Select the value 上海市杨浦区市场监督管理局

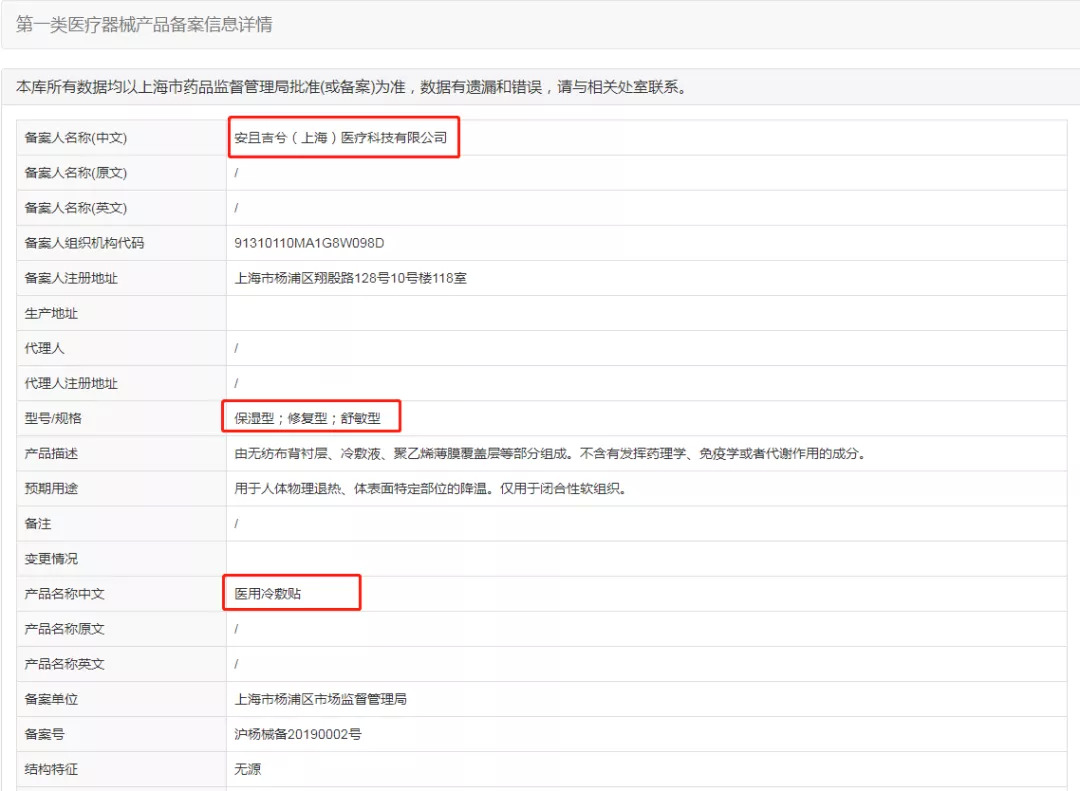tap(321, 699)
